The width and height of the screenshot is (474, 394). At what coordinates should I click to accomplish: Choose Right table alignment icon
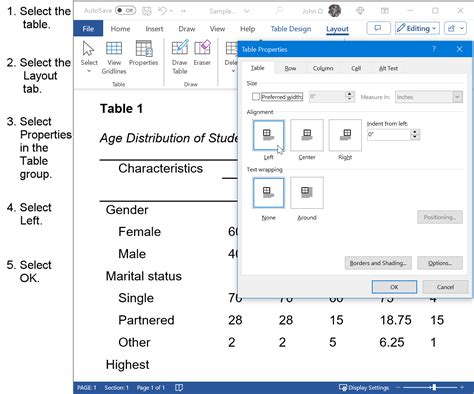(x=345, y=135)
